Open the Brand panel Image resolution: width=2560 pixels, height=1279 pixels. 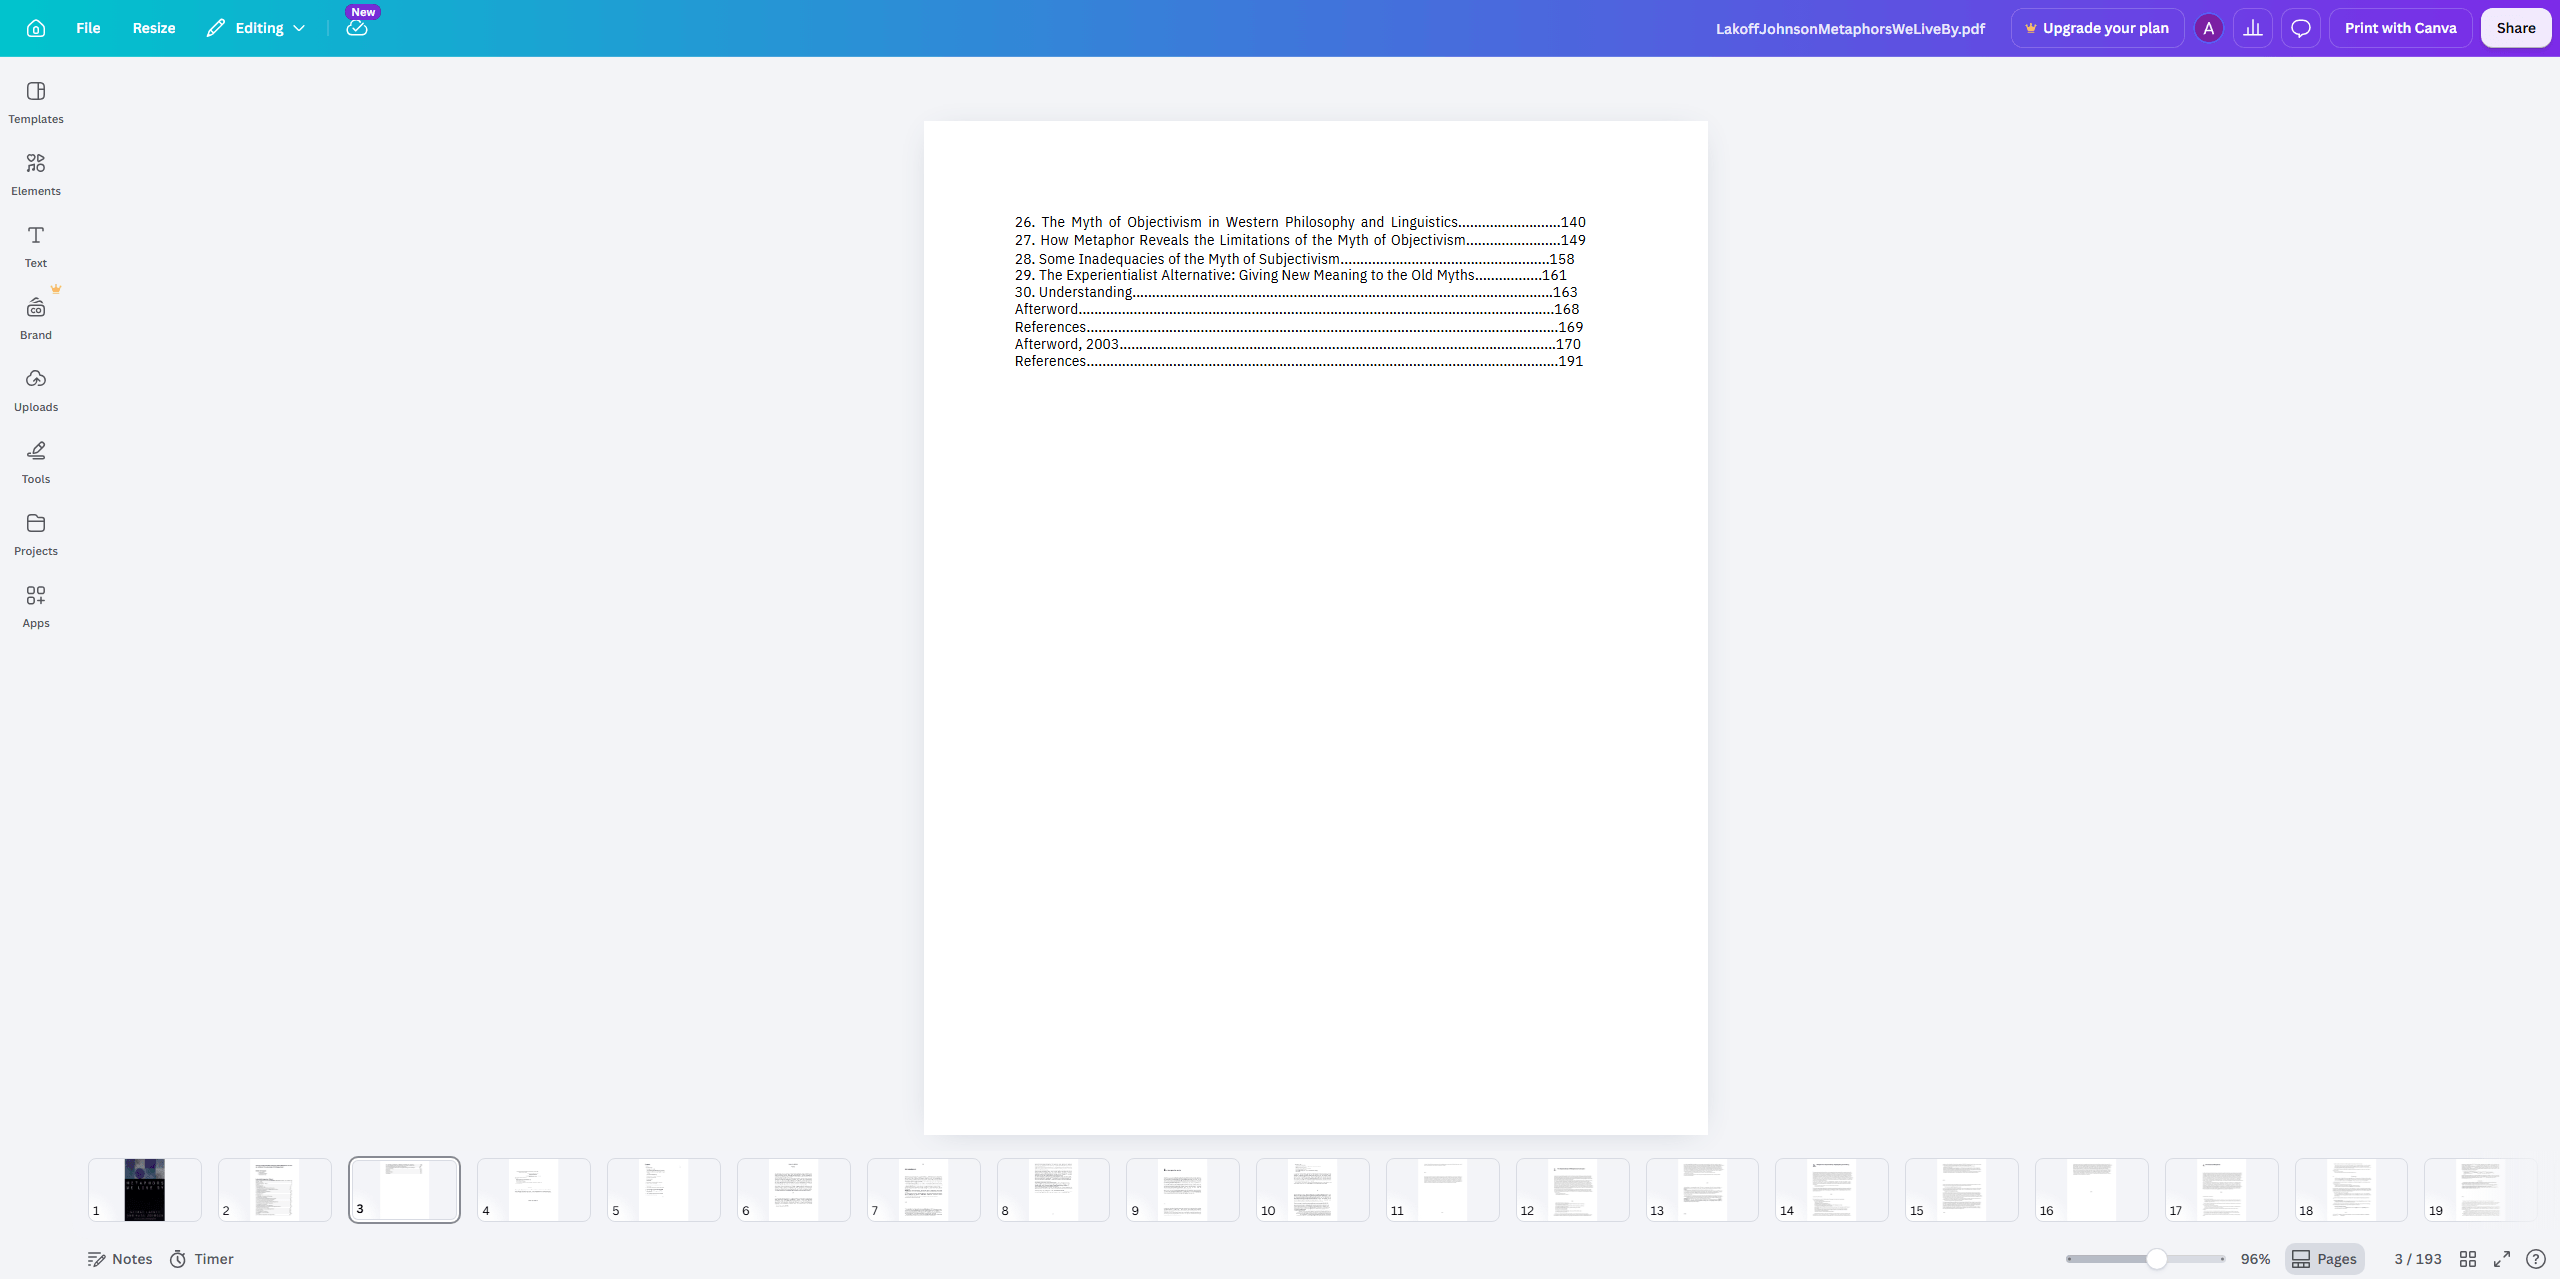click(36, 319)
